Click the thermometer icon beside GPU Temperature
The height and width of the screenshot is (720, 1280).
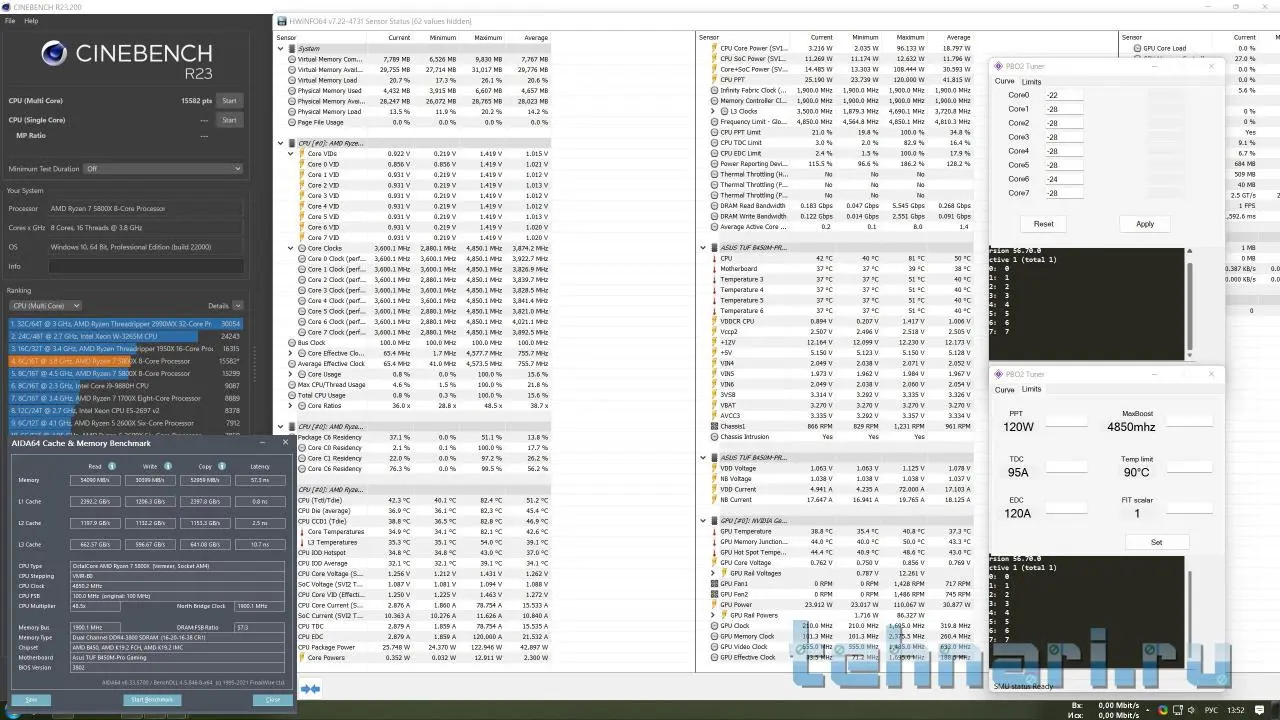[714, 531]
